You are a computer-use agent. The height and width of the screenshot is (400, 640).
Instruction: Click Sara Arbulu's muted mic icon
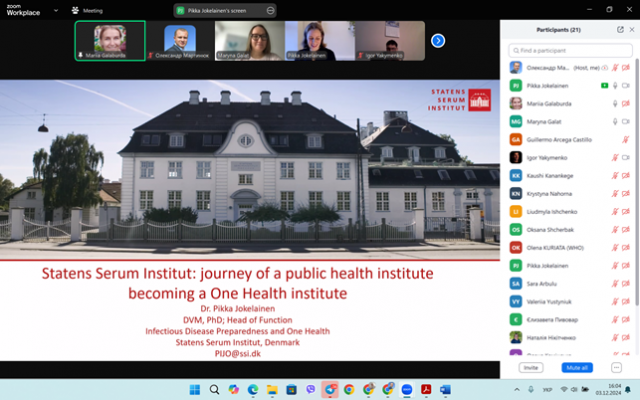[615, 284]
